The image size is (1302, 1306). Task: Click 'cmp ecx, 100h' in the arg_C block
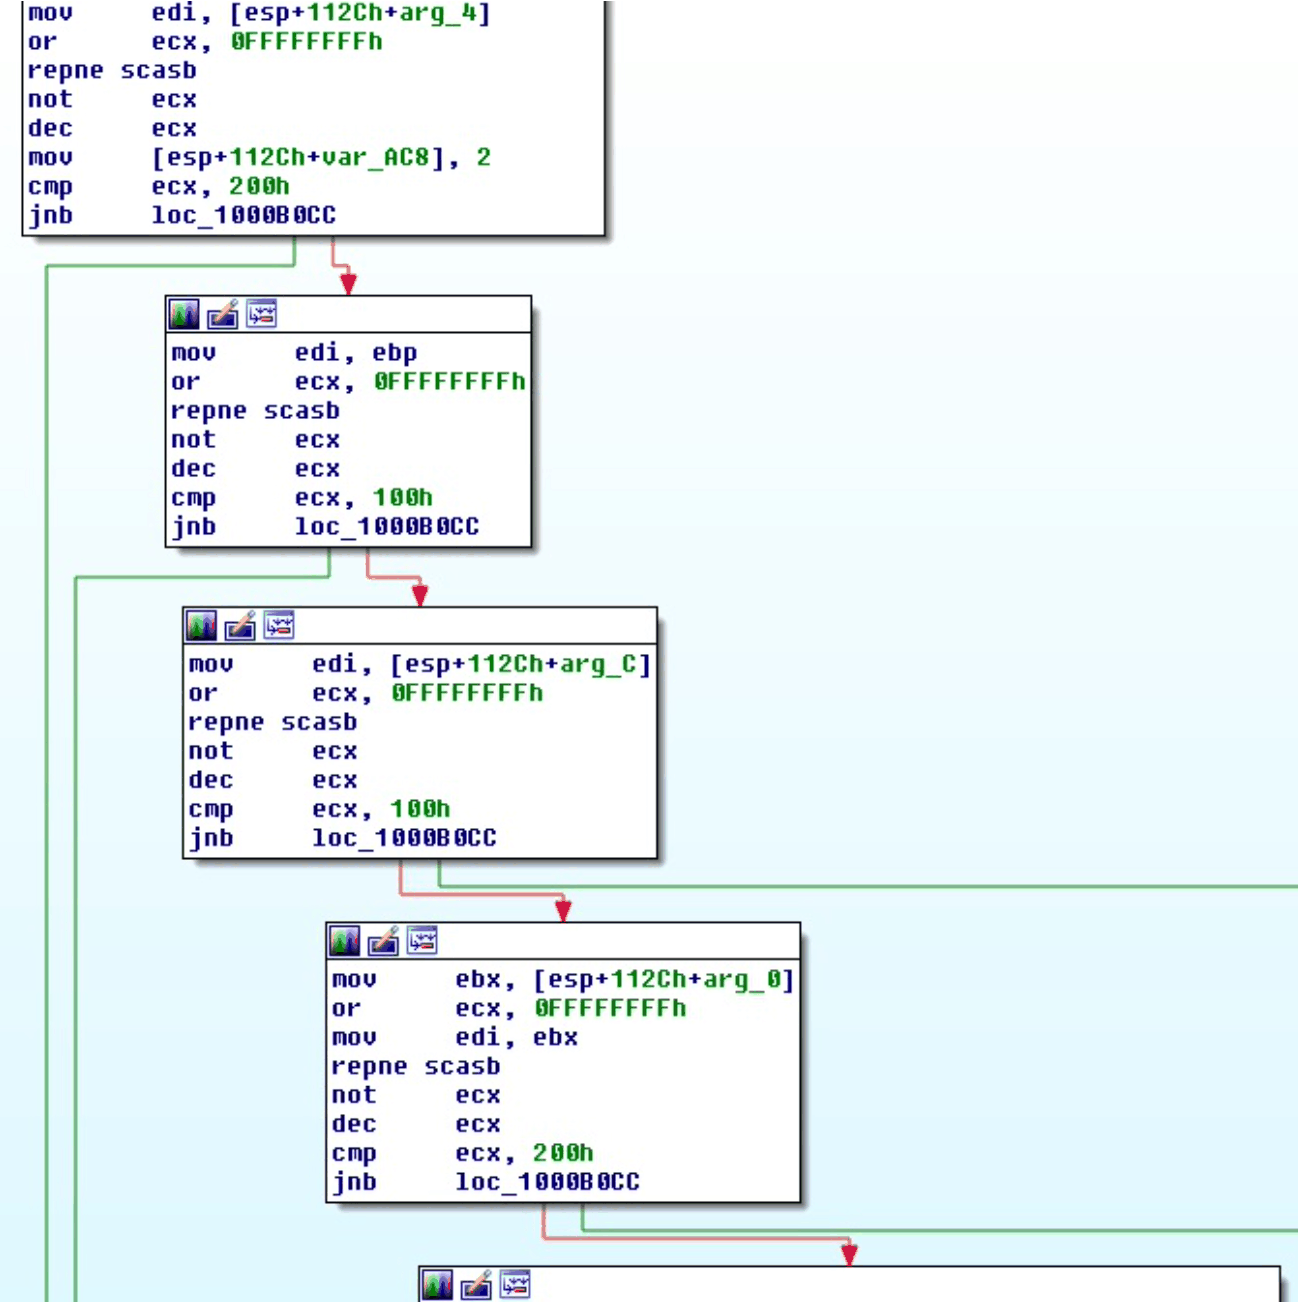[318, 810]
